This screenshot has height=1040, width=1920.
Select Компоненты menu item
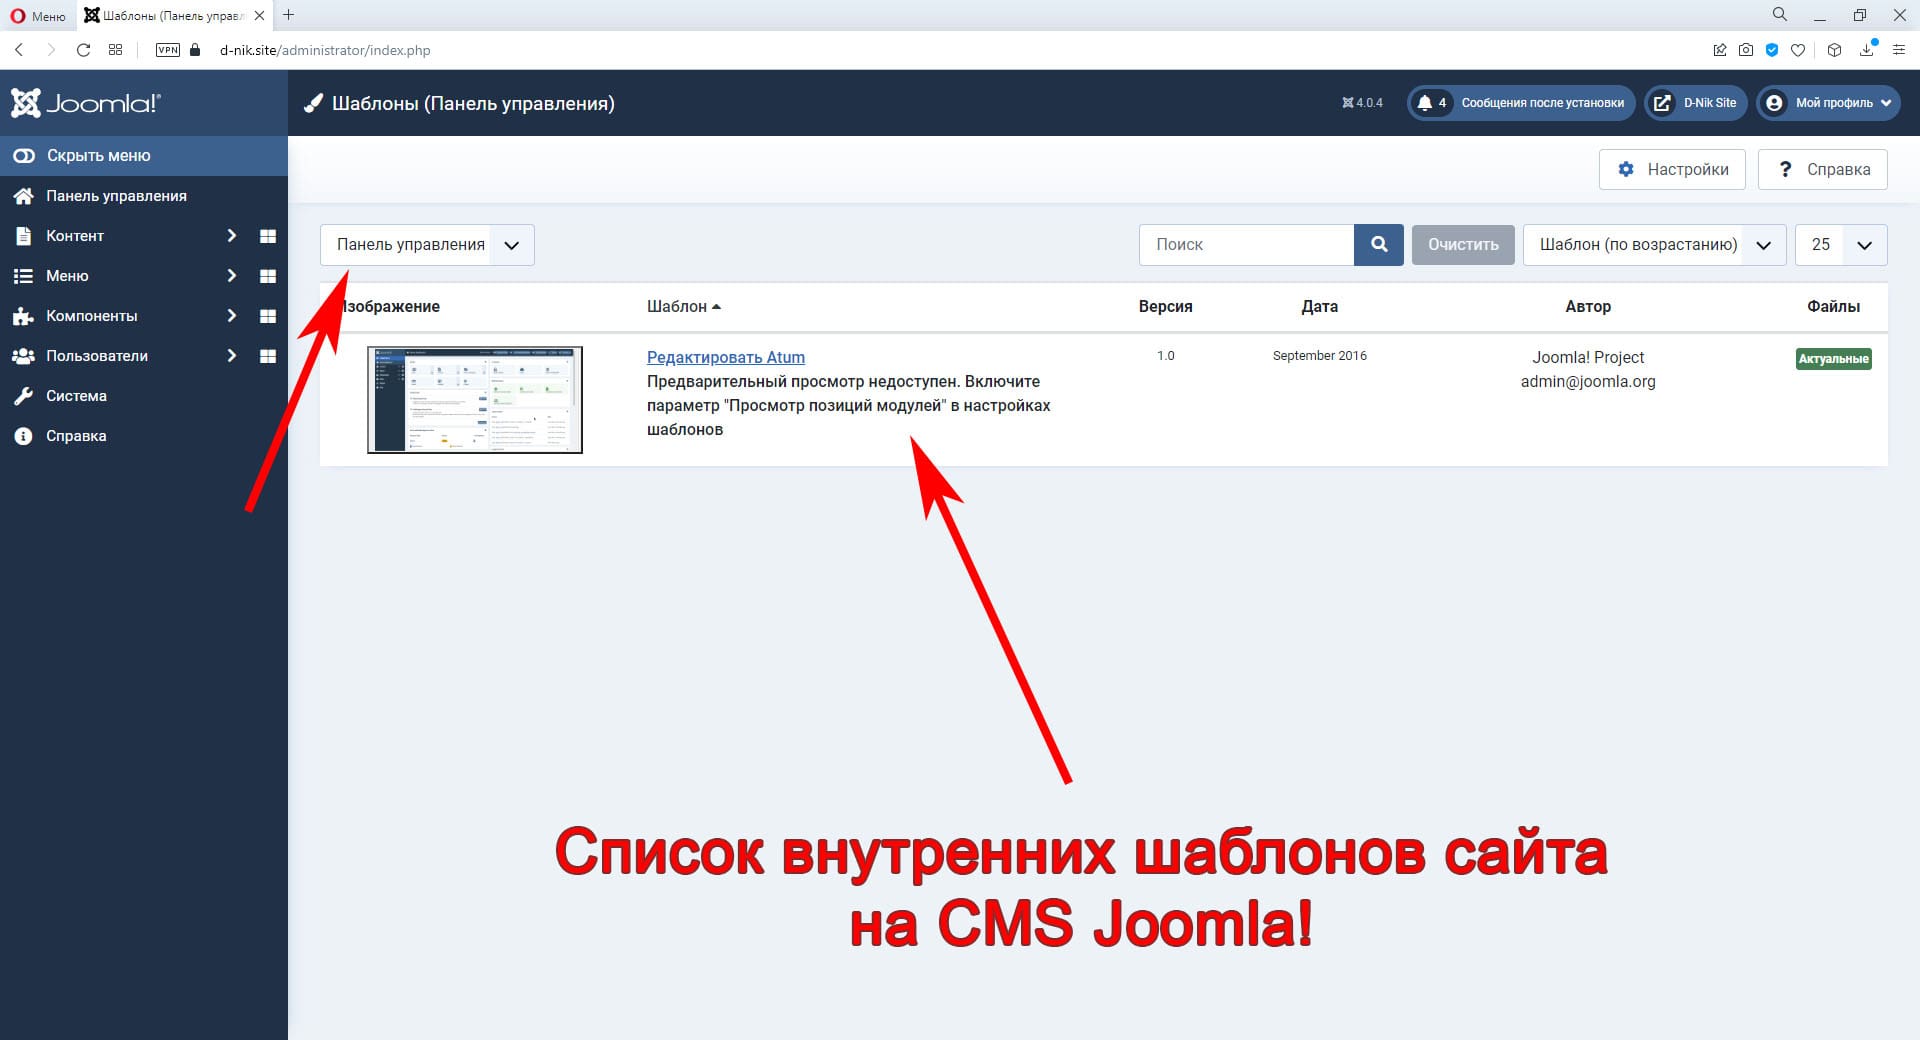point(92,316)
